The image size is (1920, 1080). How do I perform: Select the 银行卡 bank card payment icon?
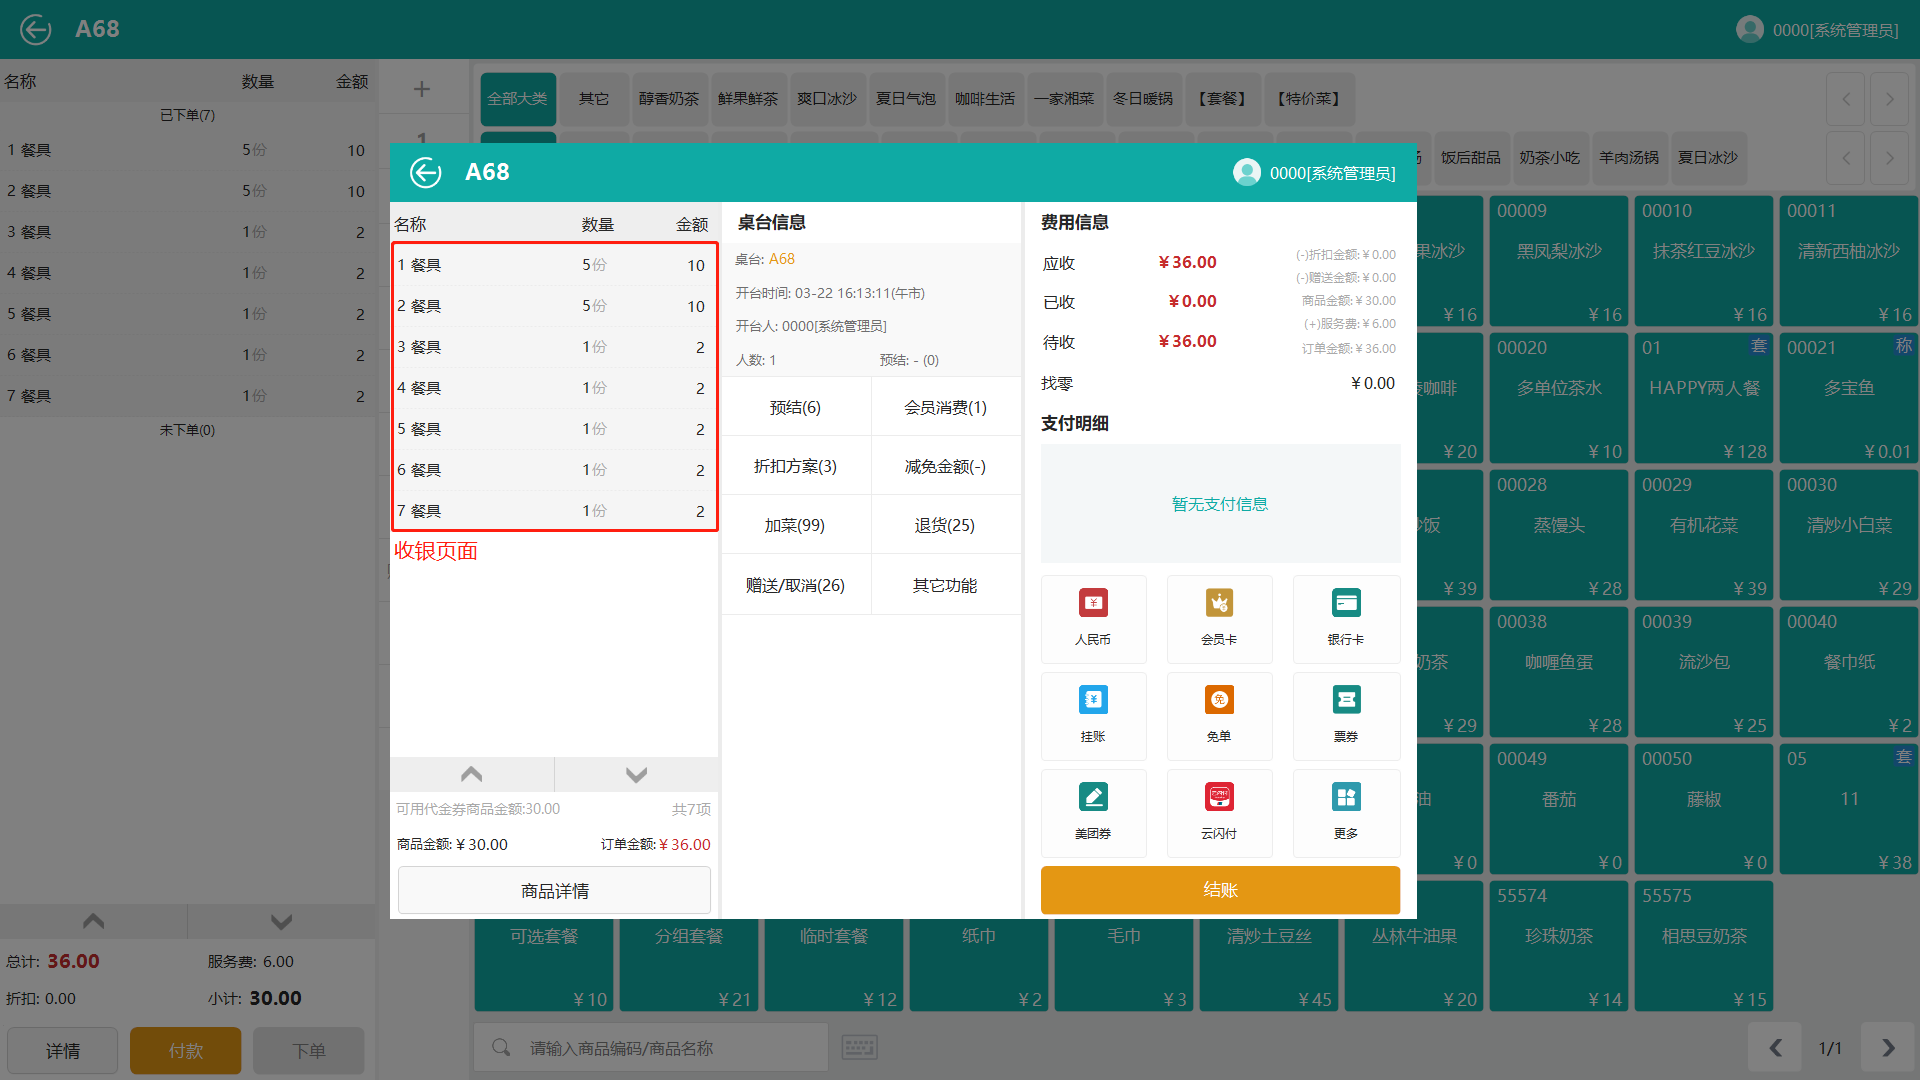1346,618
